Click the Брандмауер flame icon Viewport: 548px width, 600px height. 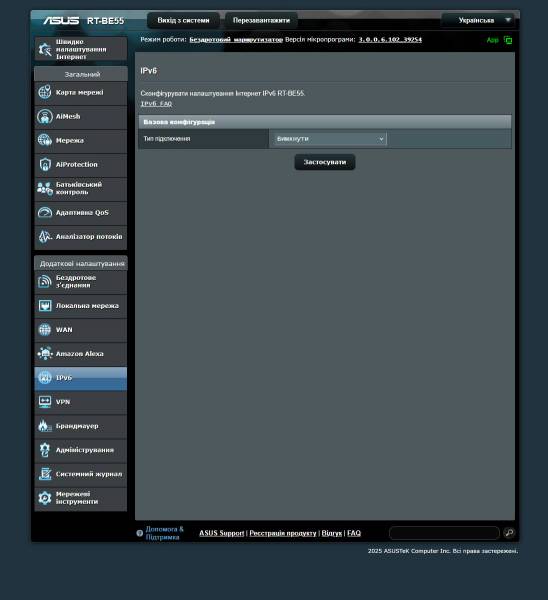[45, 426]
